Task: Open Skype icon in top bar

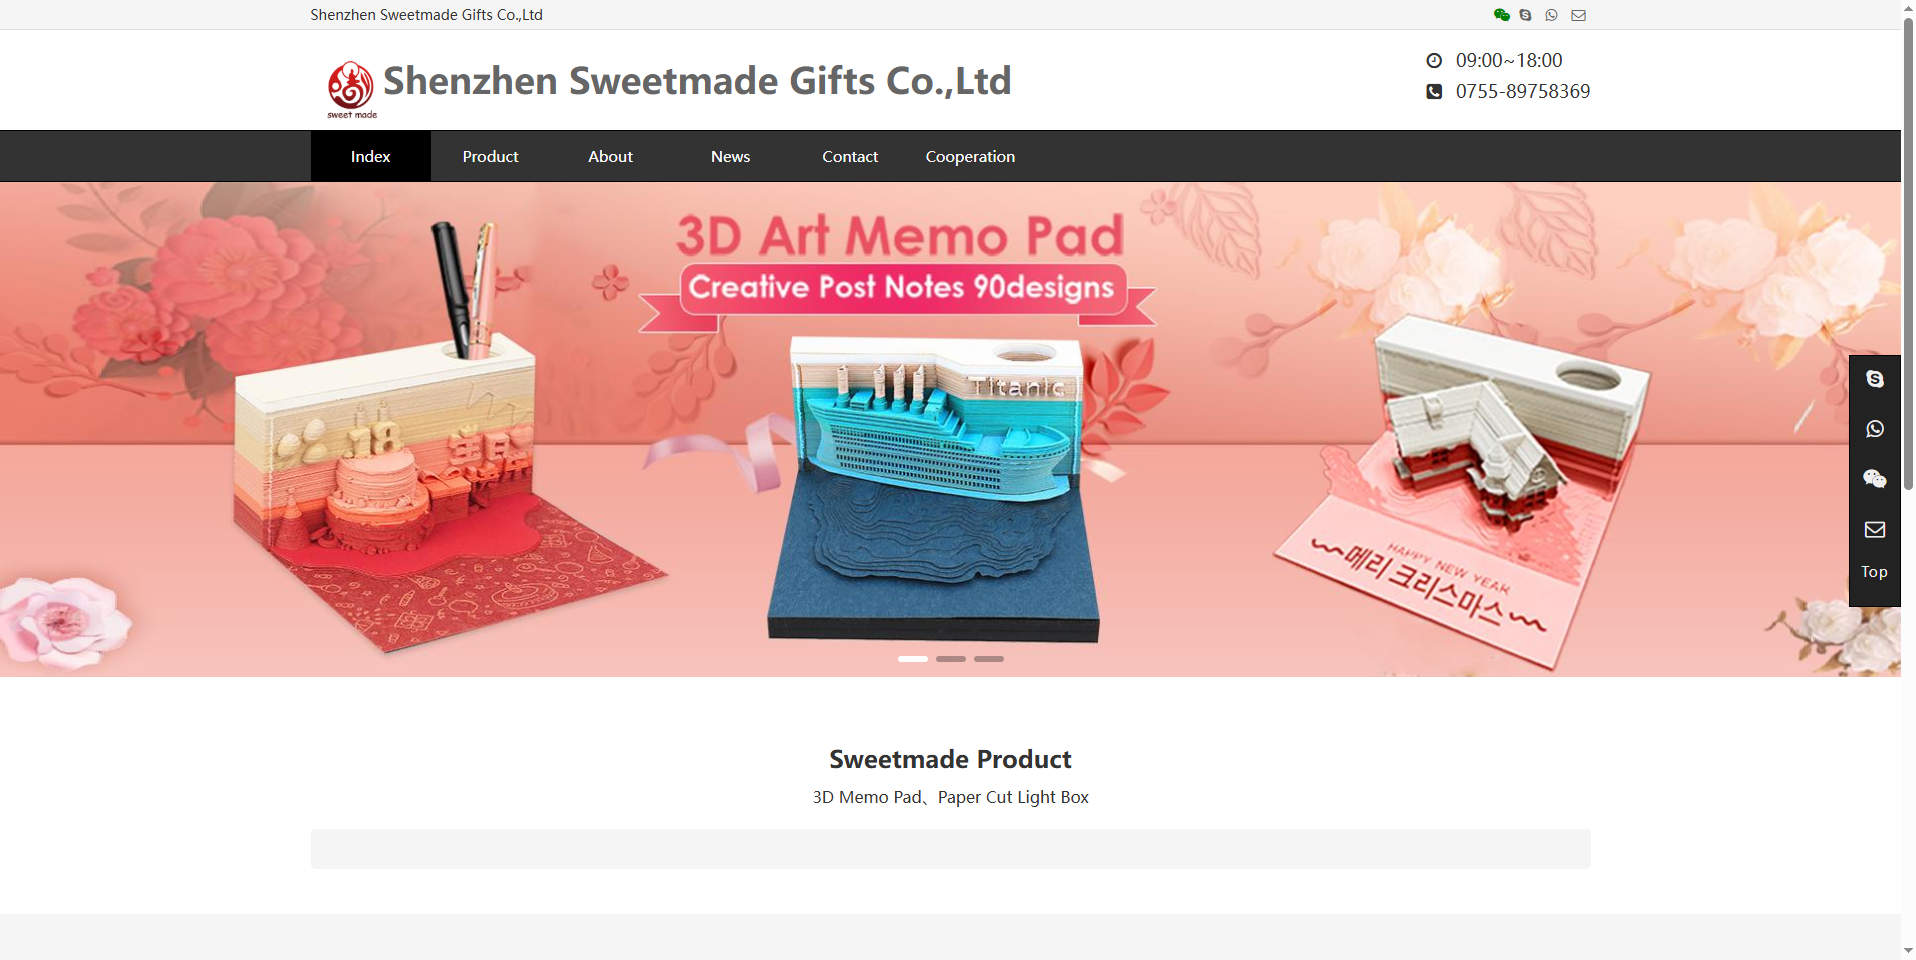Action: [x=1525, y=15]
